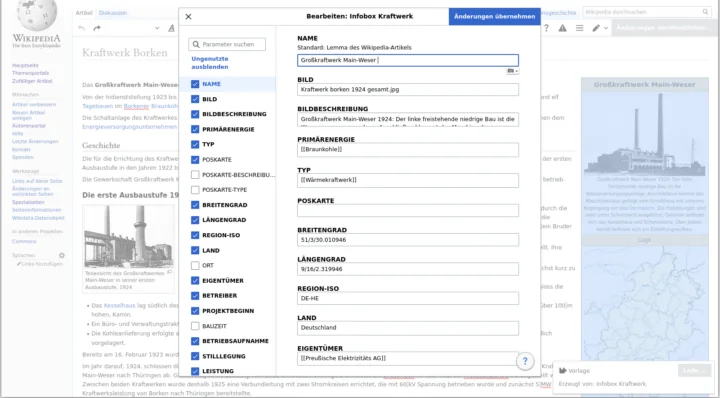Open the Artikel tab
The image size is (720, 398).
click(x=84, y=13)
